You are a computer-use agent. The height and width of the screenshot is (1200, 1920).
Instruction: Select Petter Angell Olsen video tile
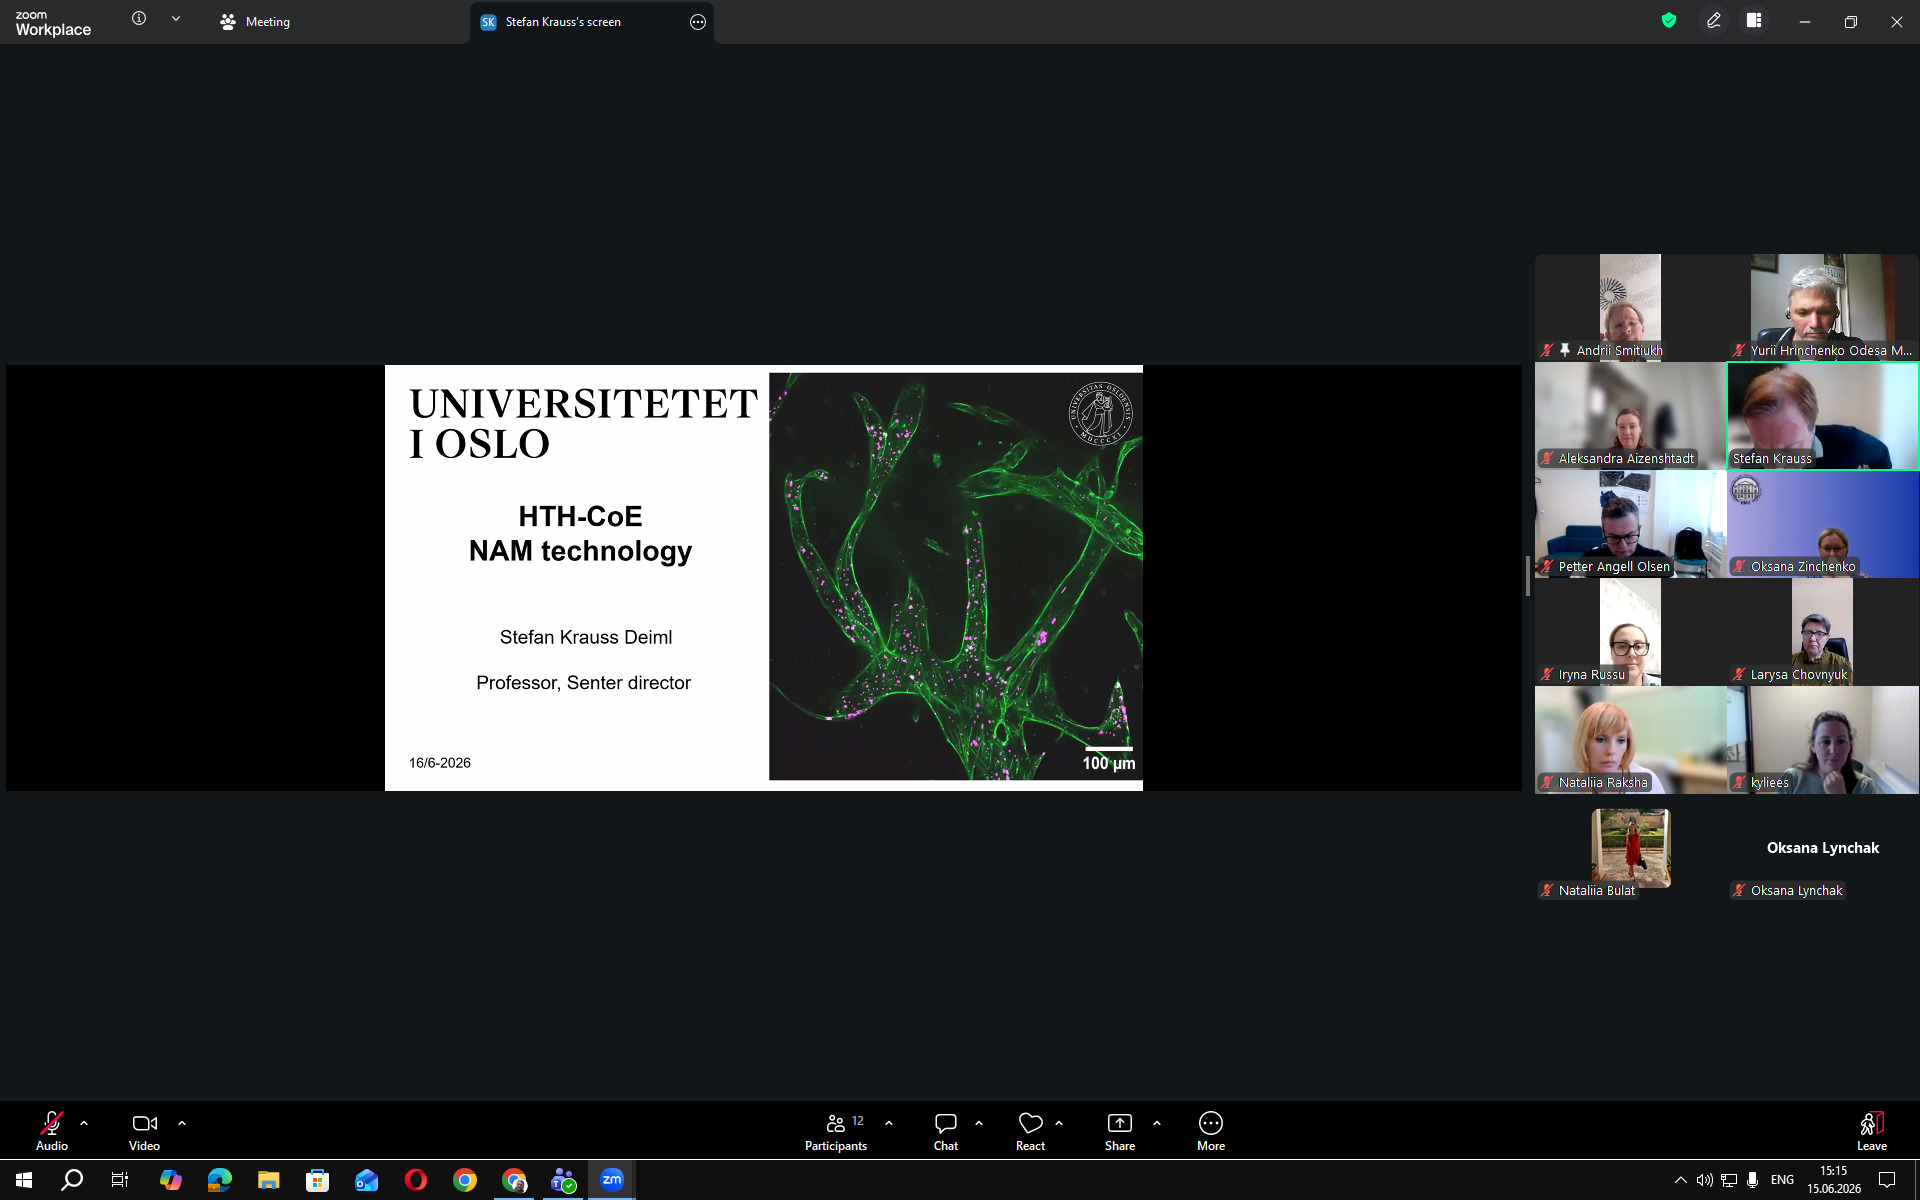pyautogui.click(x=1631, y=523)
